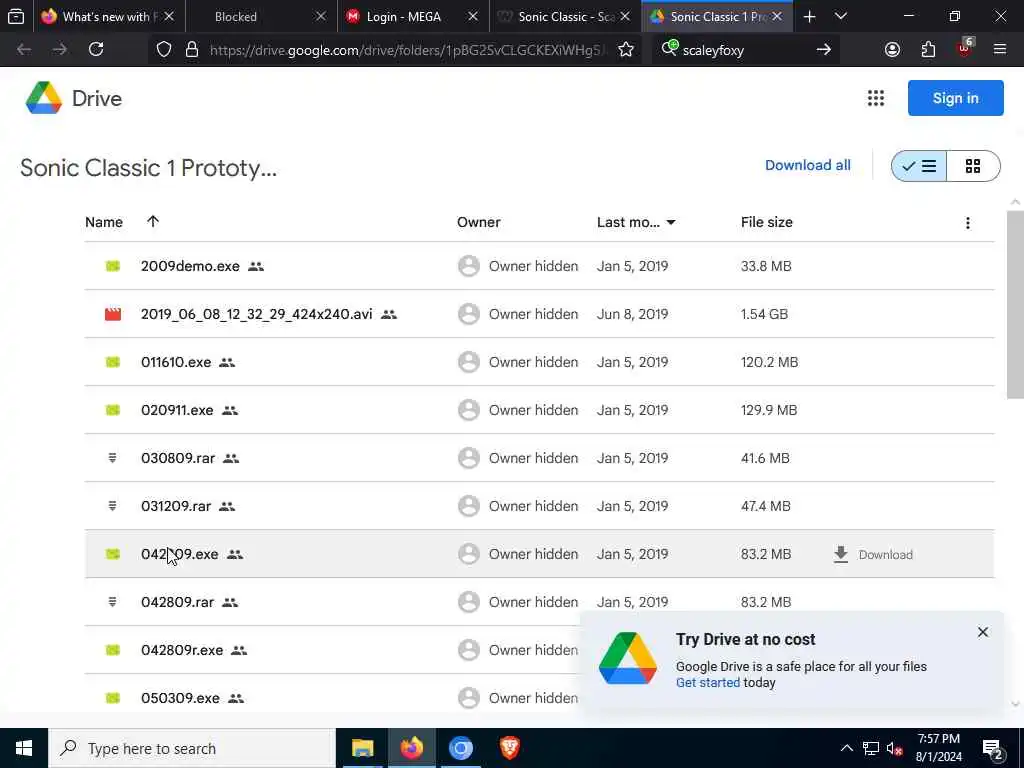Screen dimensions: 1024x768
Task: Go back to previous page
Action: pos(24,49)
